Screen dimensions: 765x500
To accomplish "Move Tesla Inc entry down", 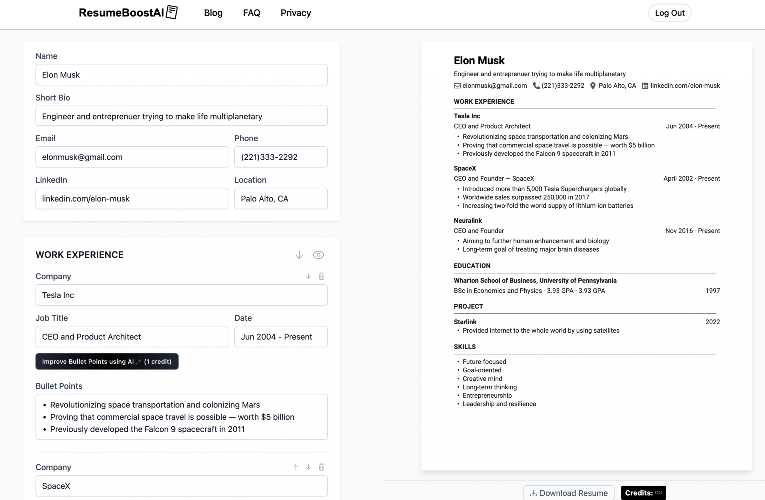I will [309, 276].
